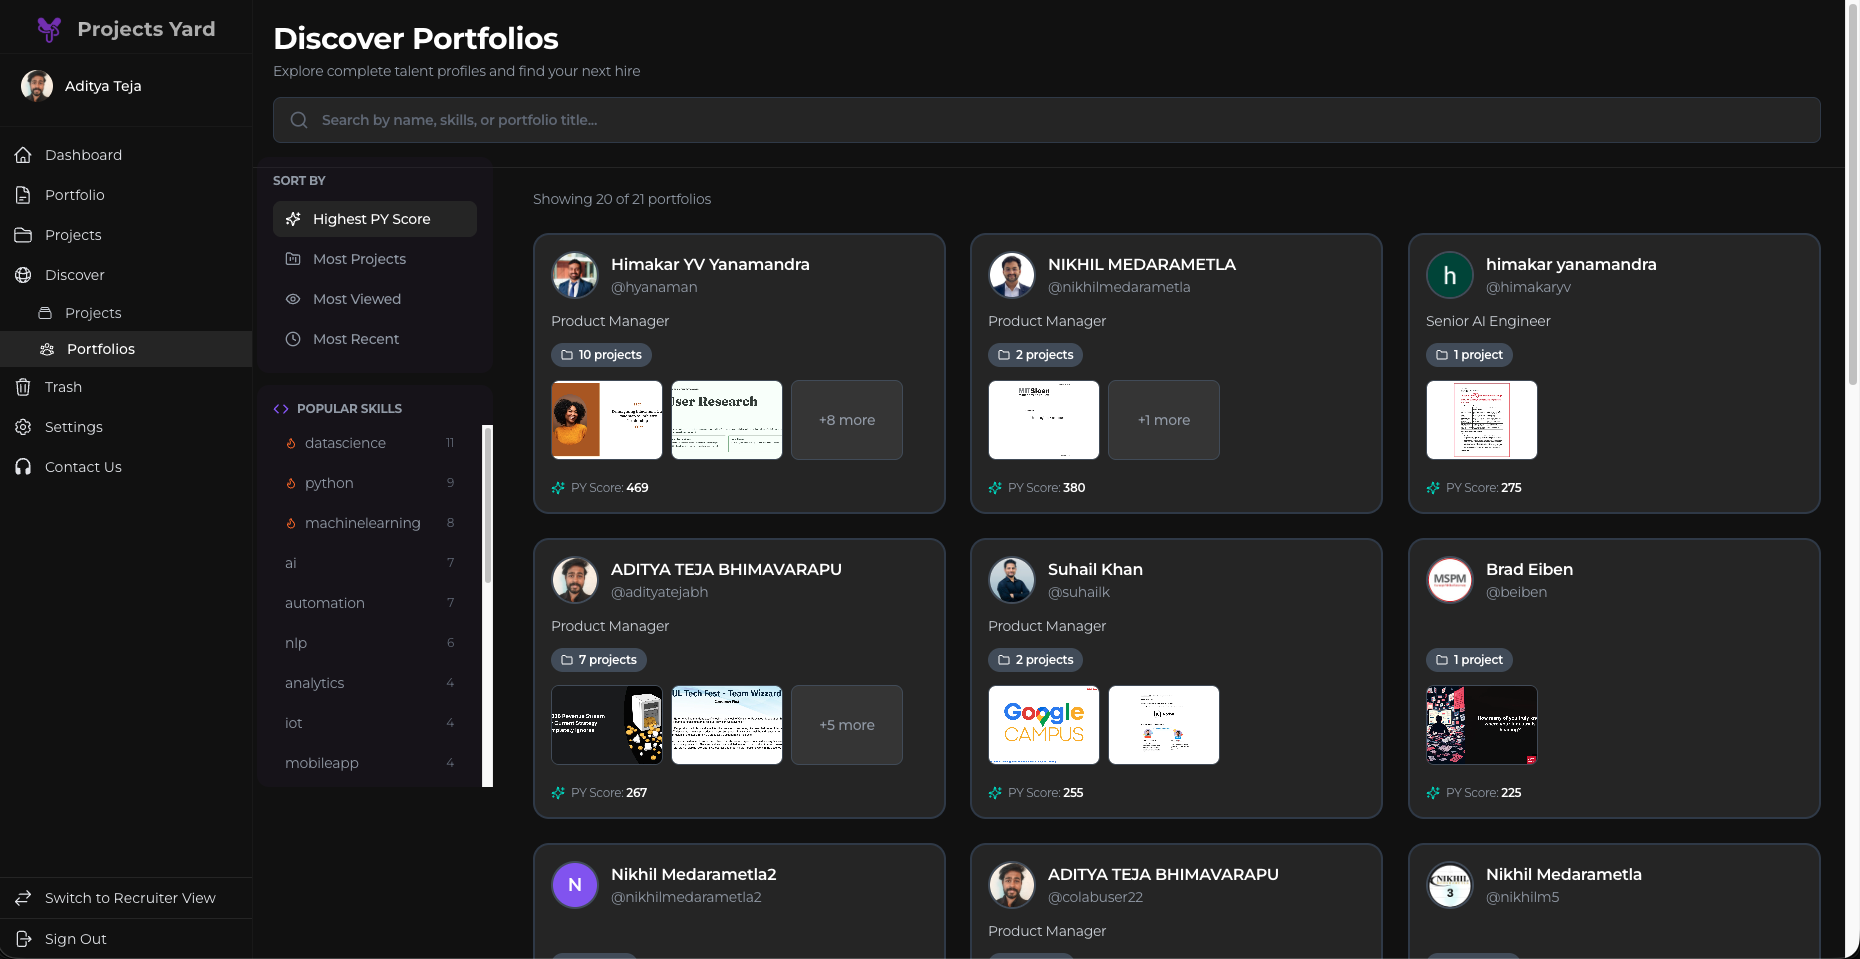Click the flame icon beside python

[291, 483]
